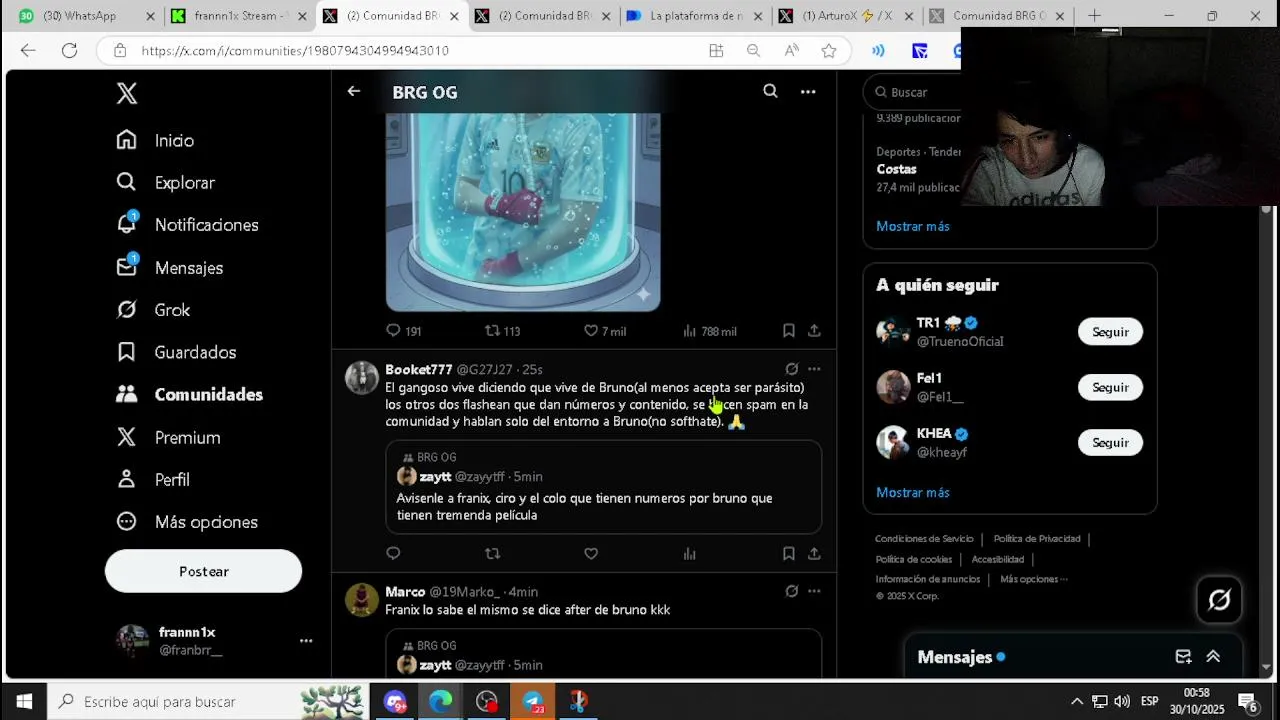The width and height of the screenshot is (1280, 720).
Task: Open Explorar in the sidebar
Action: tap(165, 183)
